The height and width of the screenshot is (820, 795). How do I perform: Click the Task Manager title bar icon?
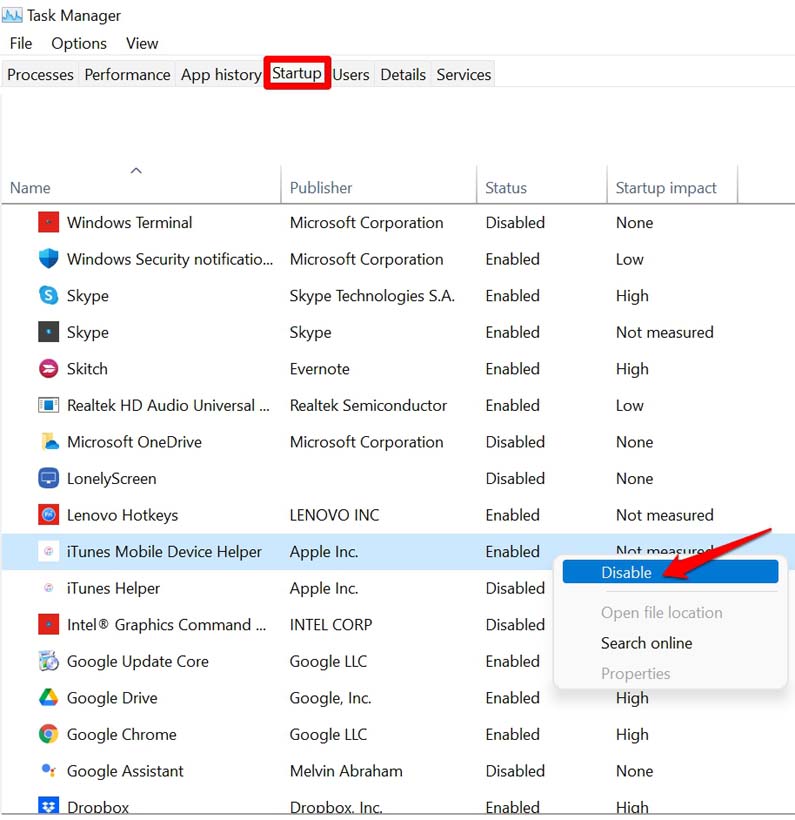tap(12, 15)
